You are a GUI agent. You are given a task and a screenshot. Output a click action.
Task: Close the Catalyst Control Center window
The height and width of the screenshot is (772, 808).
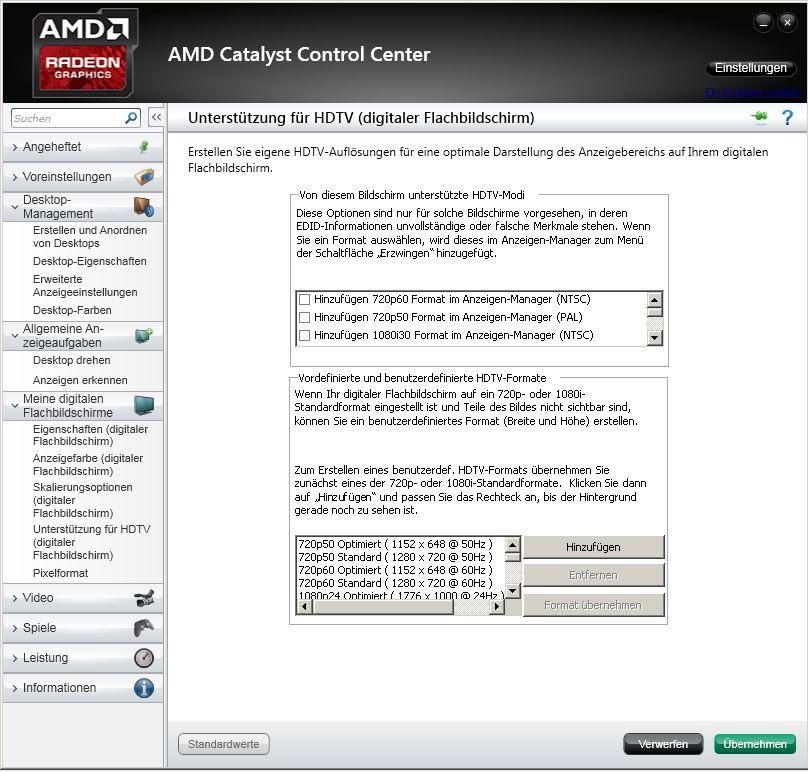pos(787,23)
